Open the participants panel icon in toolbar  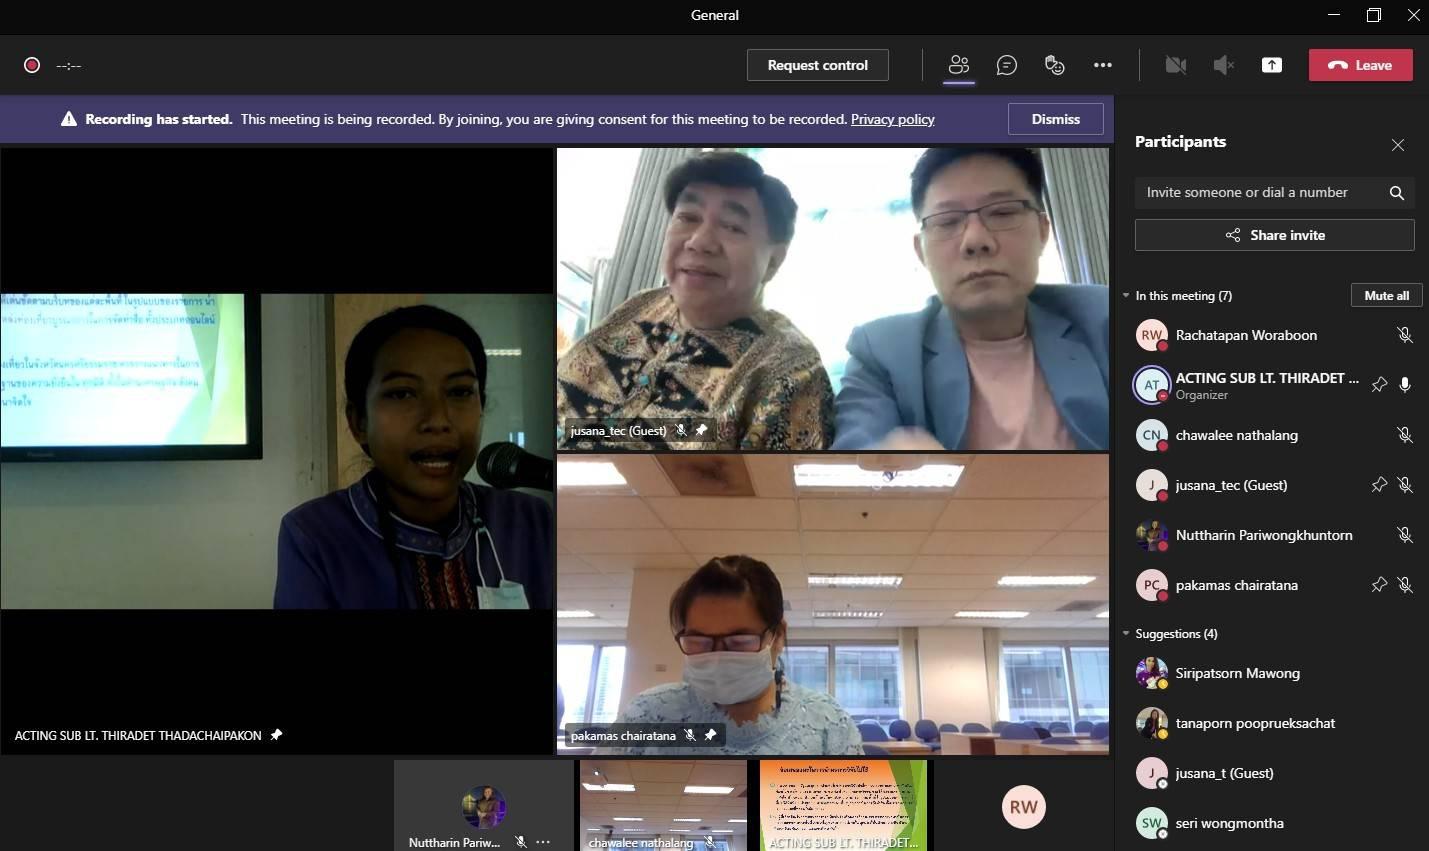(x=959, y=65)
